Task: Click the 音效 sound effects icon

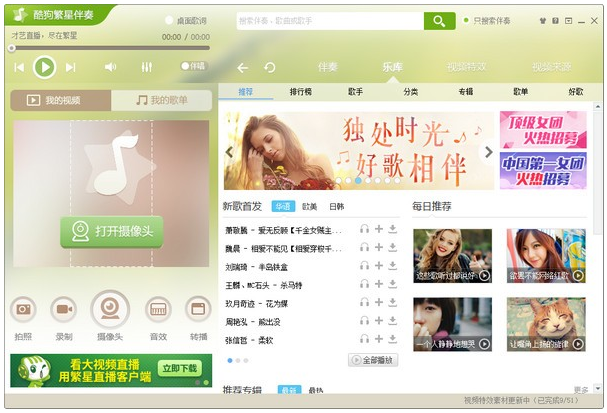Action: 158,309
